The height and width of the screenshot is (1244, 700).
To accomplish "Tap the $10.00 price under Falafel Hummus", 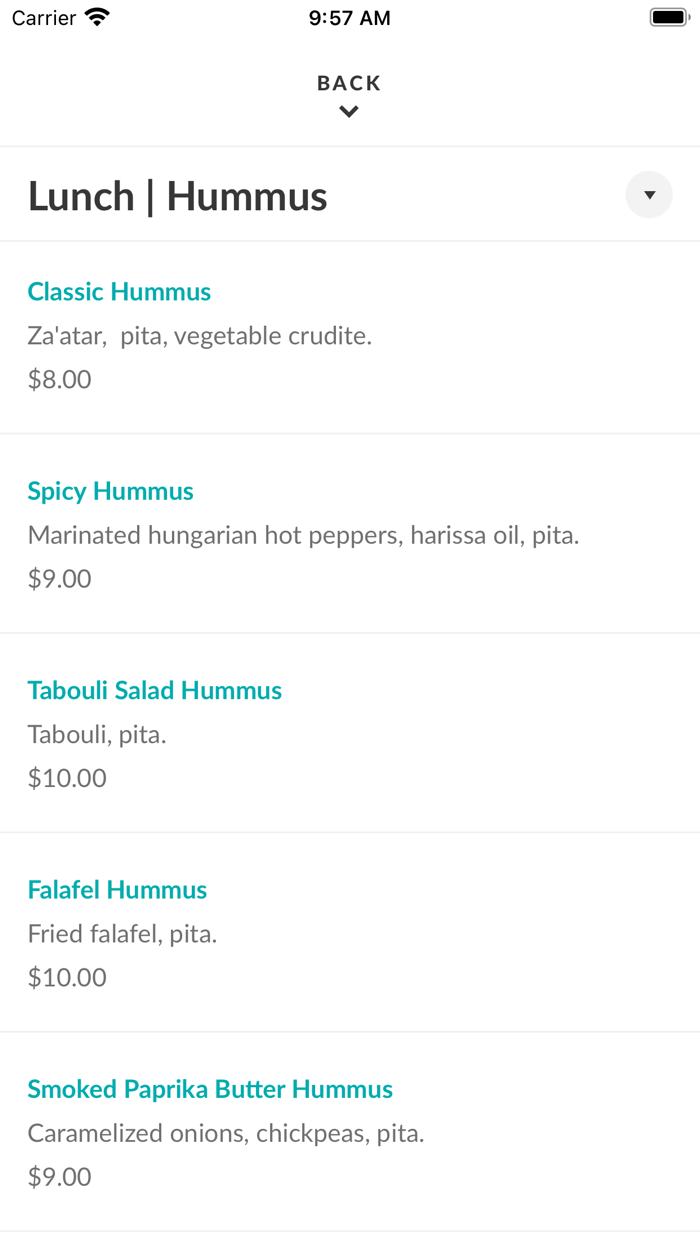I will point(67,977).
